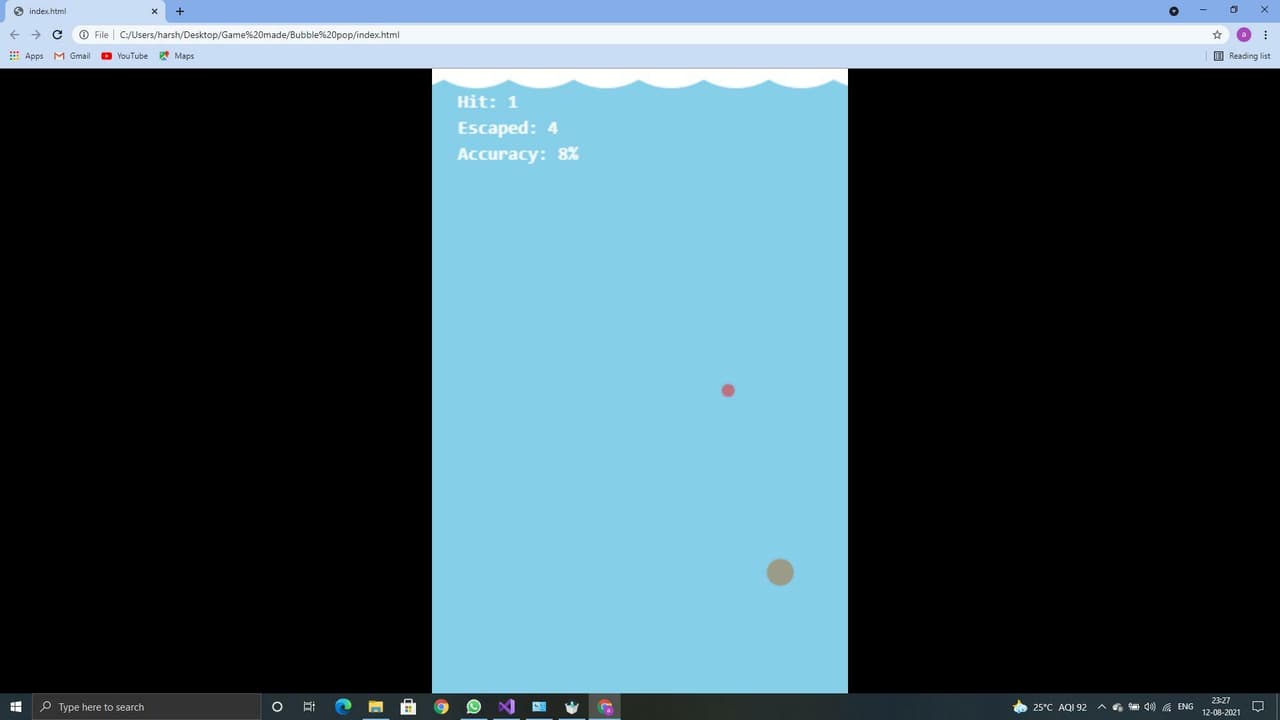
Task: Open Cortana circle icon
Action: [x=277, y=707]
